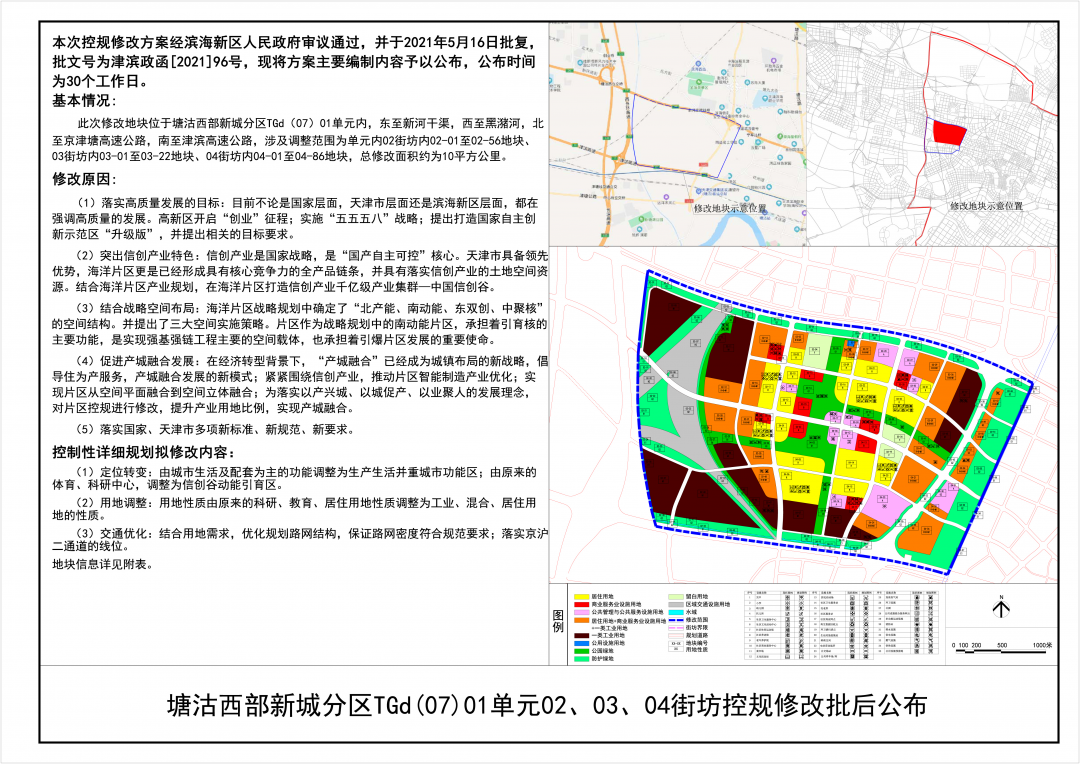Image resolution: width=1080 pixels, height=764 pixels.
Task: Select the blue 公用设施用地 legend swatch
Action: (x=581, y=643)
